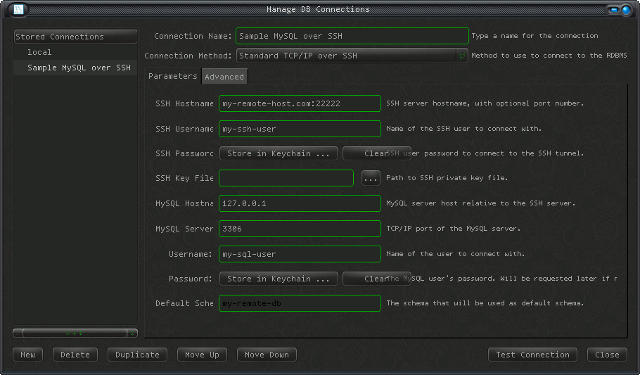Viewport: 640px width, 375px height.
Task: Click the round blue title bar button
Action: 626,9
